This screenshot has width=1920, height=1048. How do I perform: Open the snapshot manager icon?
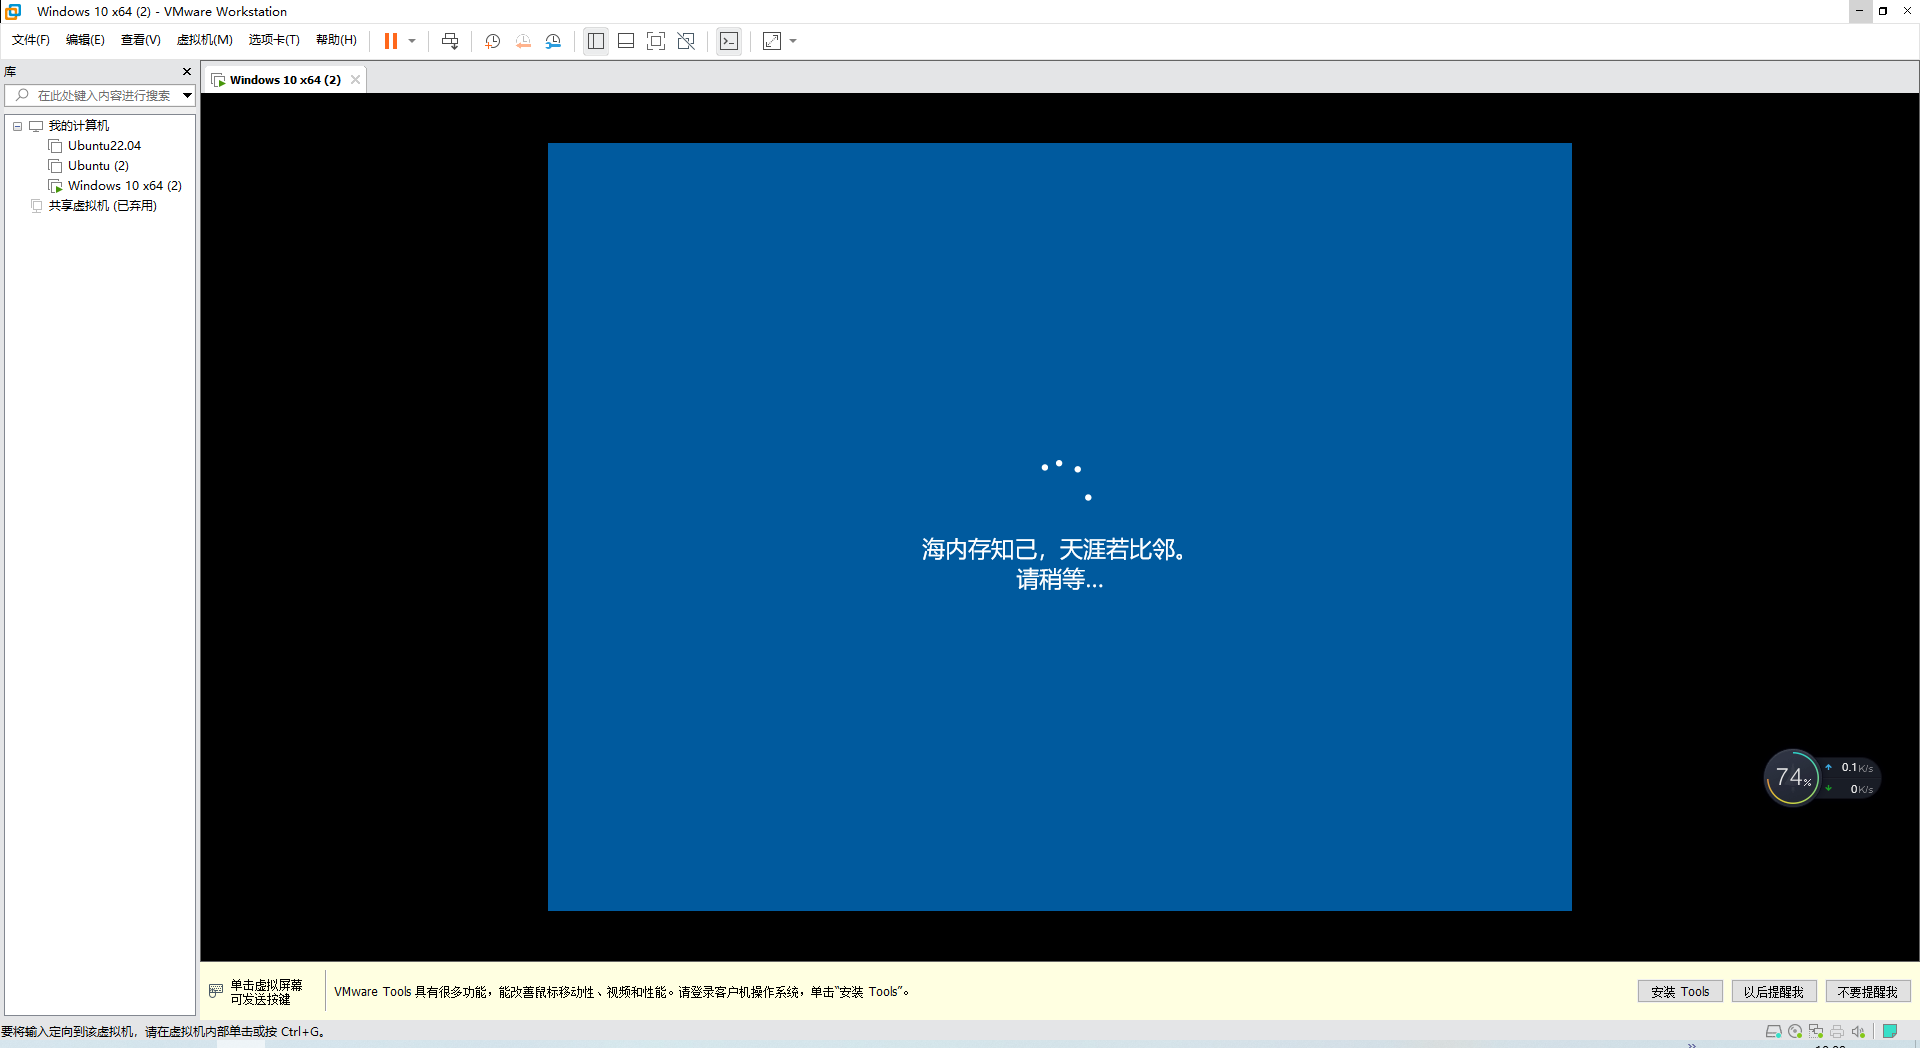(553, 41)
